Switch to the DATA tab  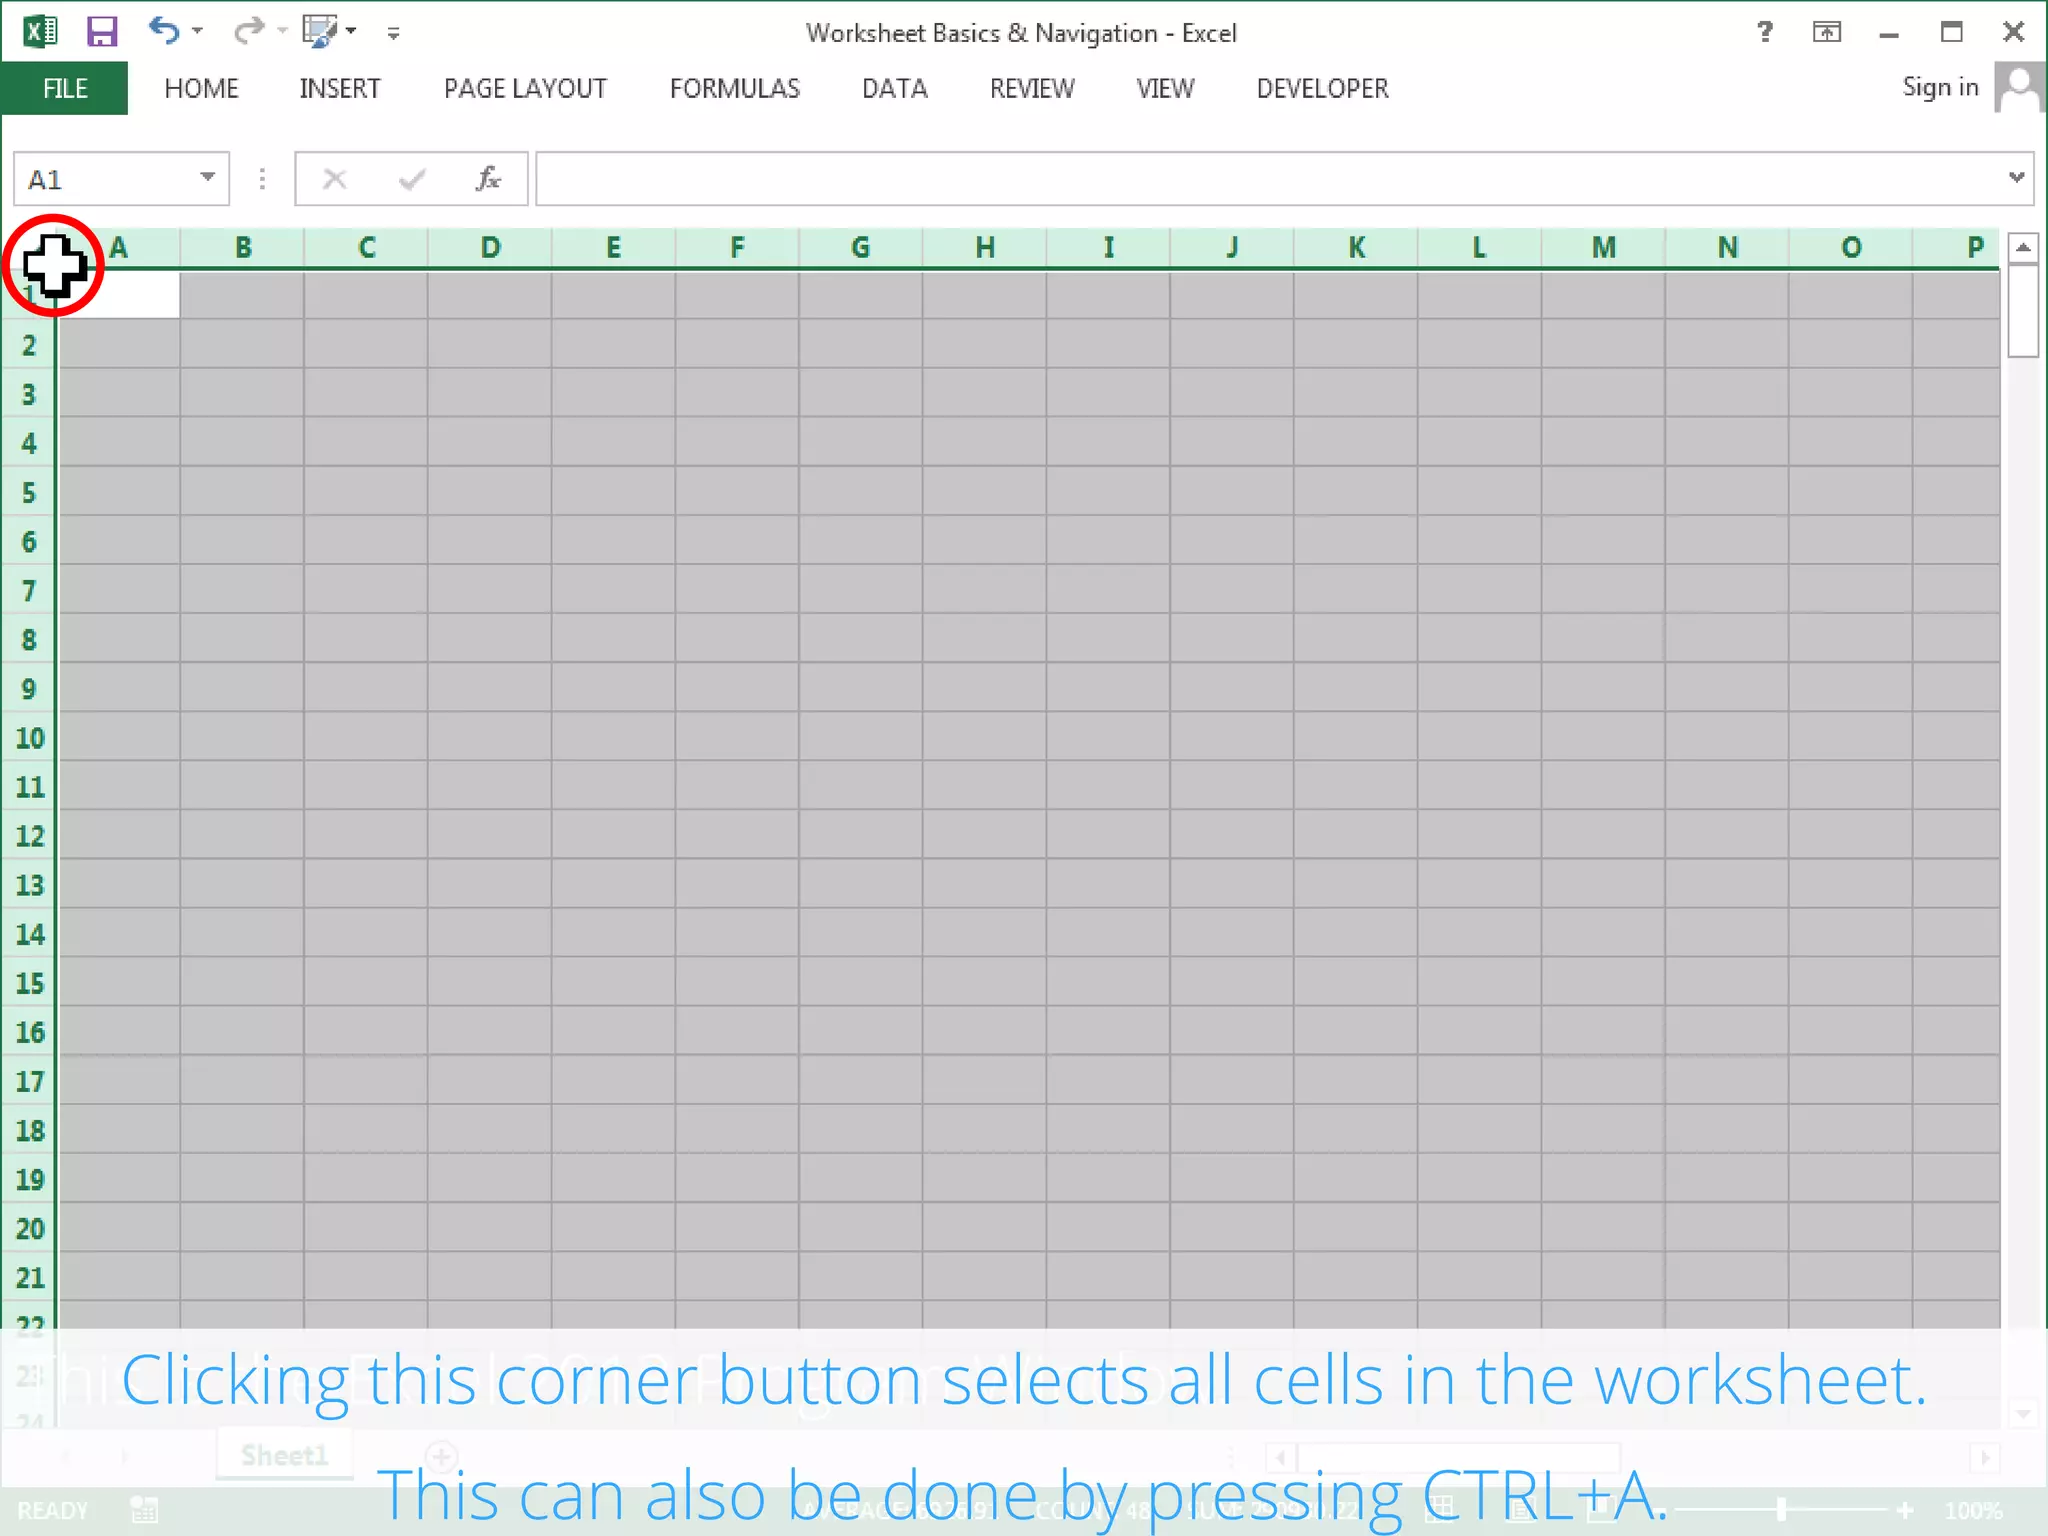[895, 88]
